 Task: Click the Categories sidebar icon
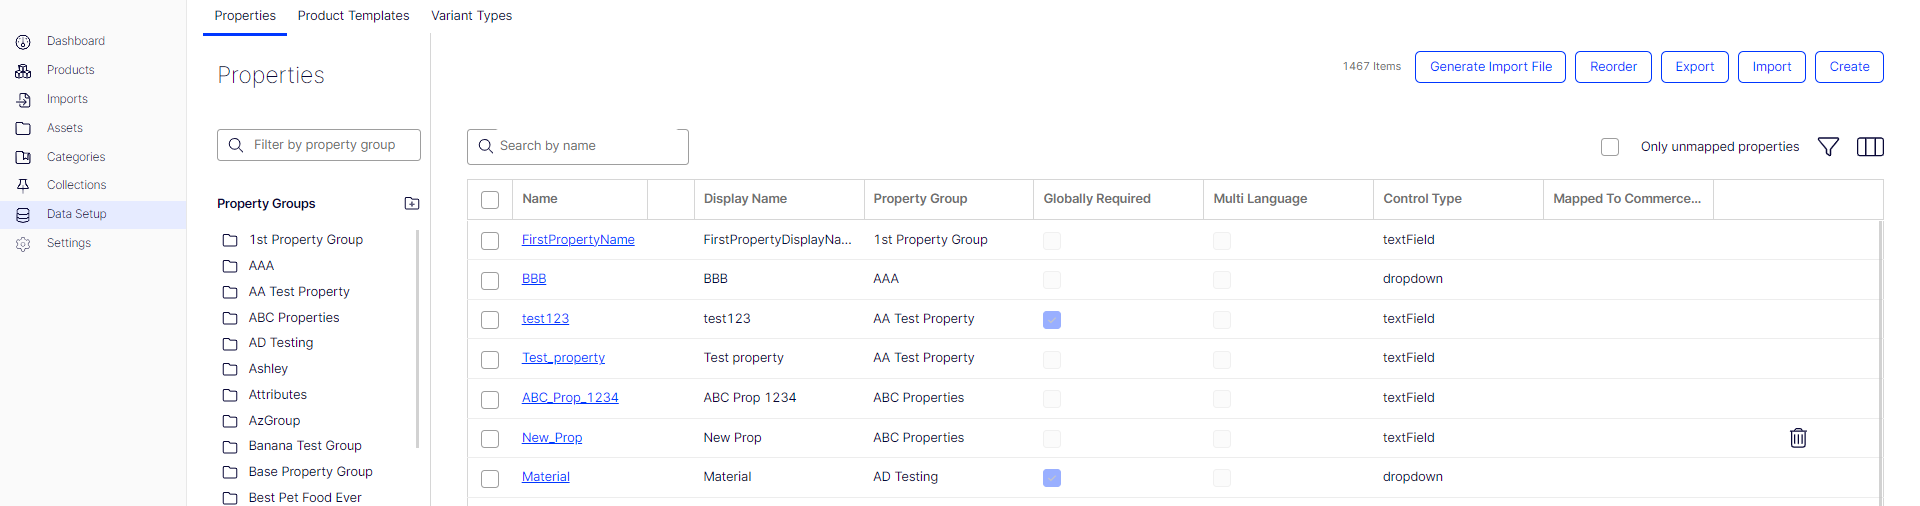[23, 157]
